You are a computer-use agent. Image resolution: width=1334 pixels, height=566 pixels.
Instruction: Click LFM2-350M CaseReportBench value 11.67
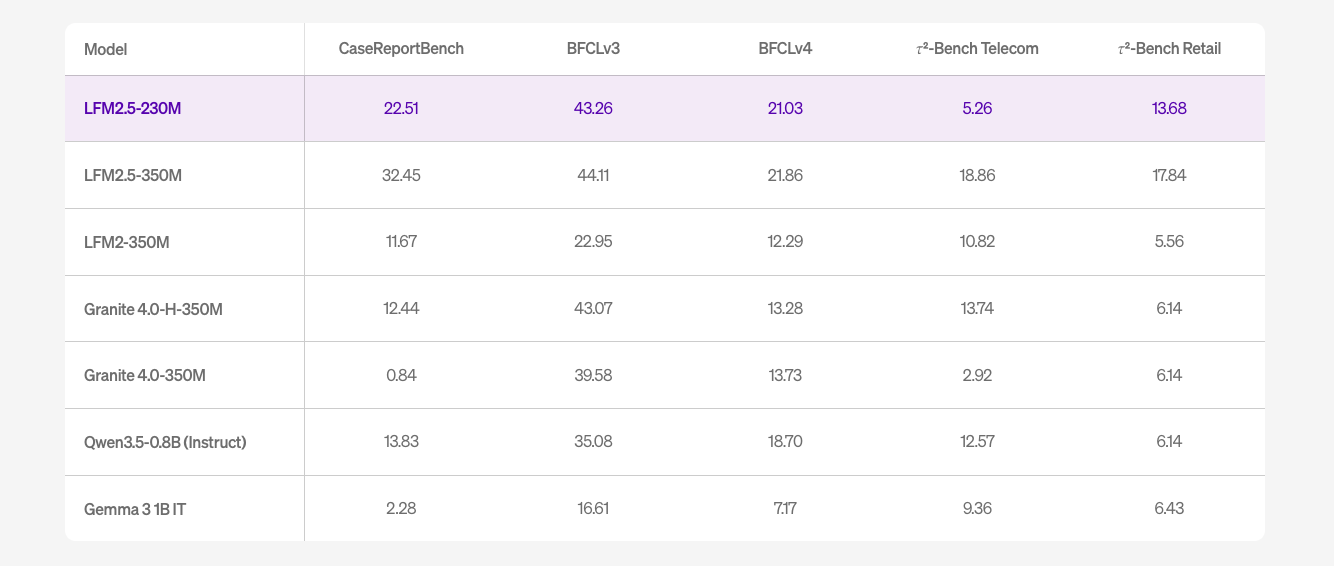[401, 242]
